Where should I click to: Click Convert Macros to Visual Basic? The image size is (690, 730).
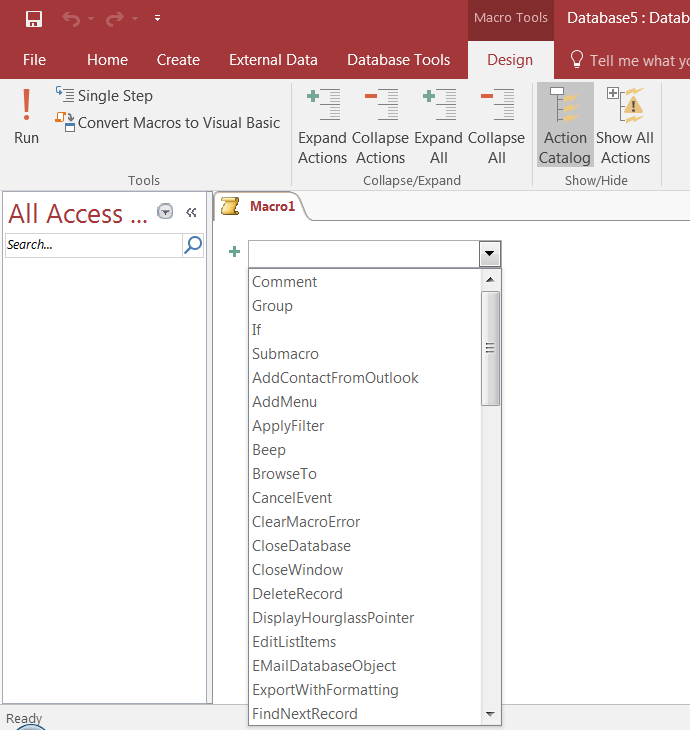(168, 122)
